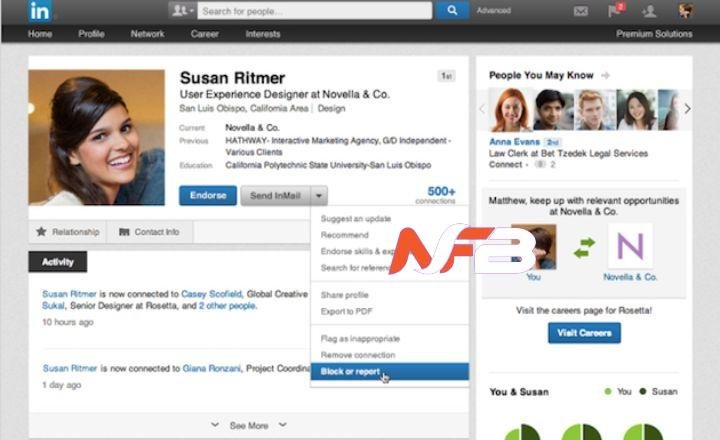720x440 pixels.
Task: Open People You May Know arrow
Action: coord(605,75)
